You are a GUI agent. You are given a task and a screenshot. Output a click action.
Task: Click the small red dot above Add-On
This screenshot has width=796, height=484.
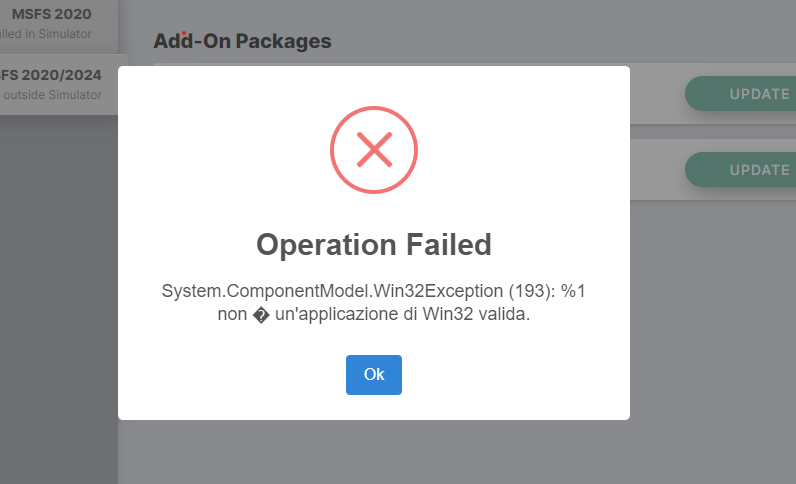185,32
